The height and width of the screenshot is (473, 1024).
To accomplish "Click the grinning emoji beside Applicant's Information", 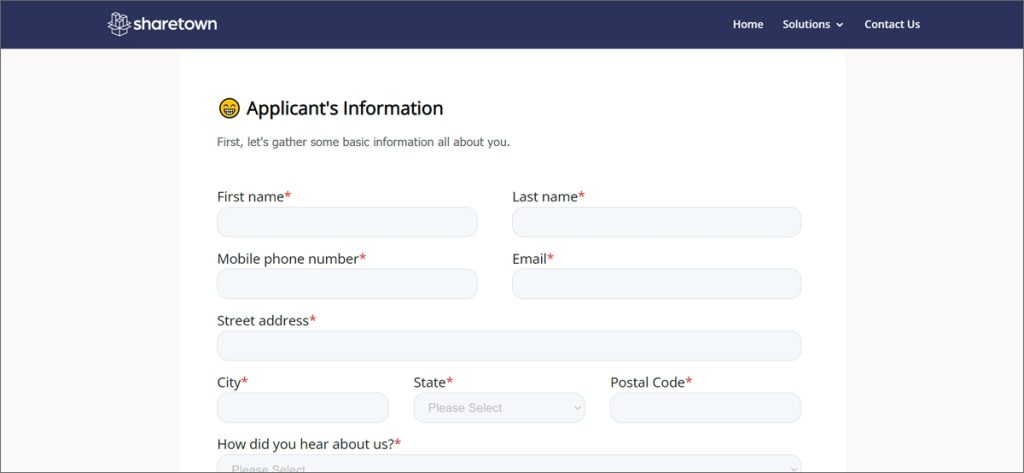I will (229, 108).
